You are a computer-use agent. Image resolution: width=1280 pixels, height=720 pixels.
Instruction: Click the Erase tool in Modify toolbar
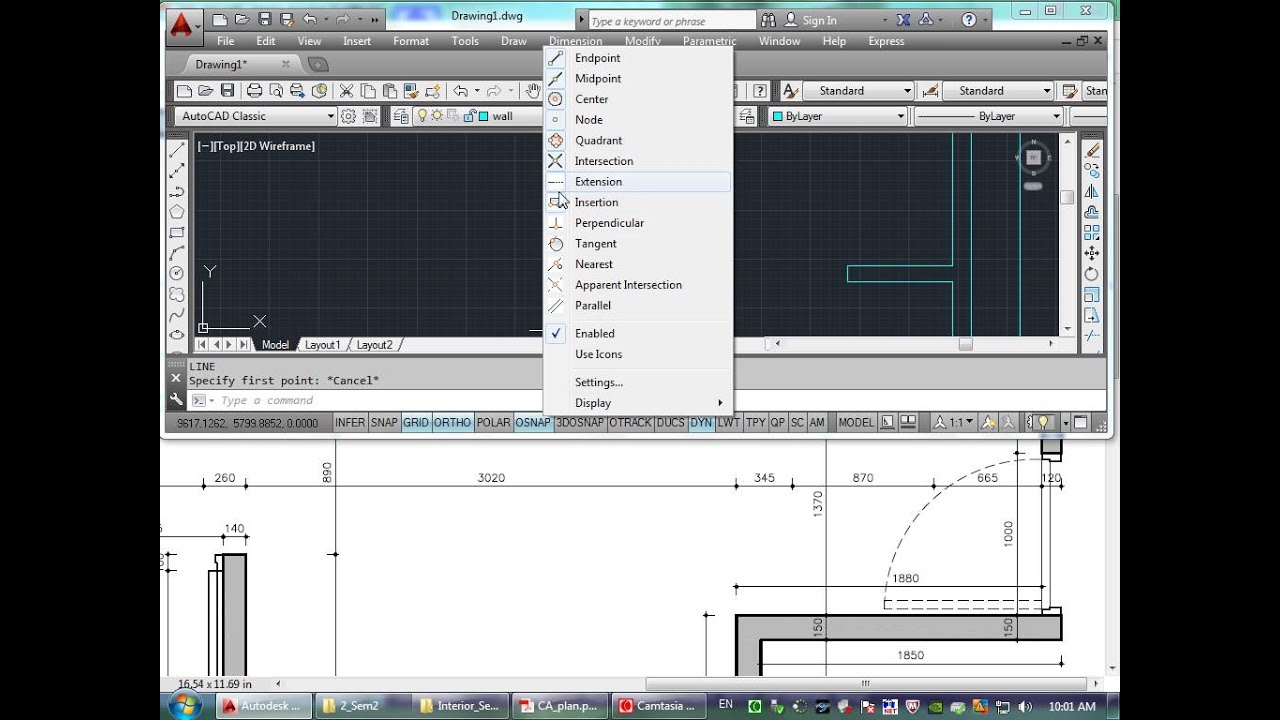(1092, 150)
